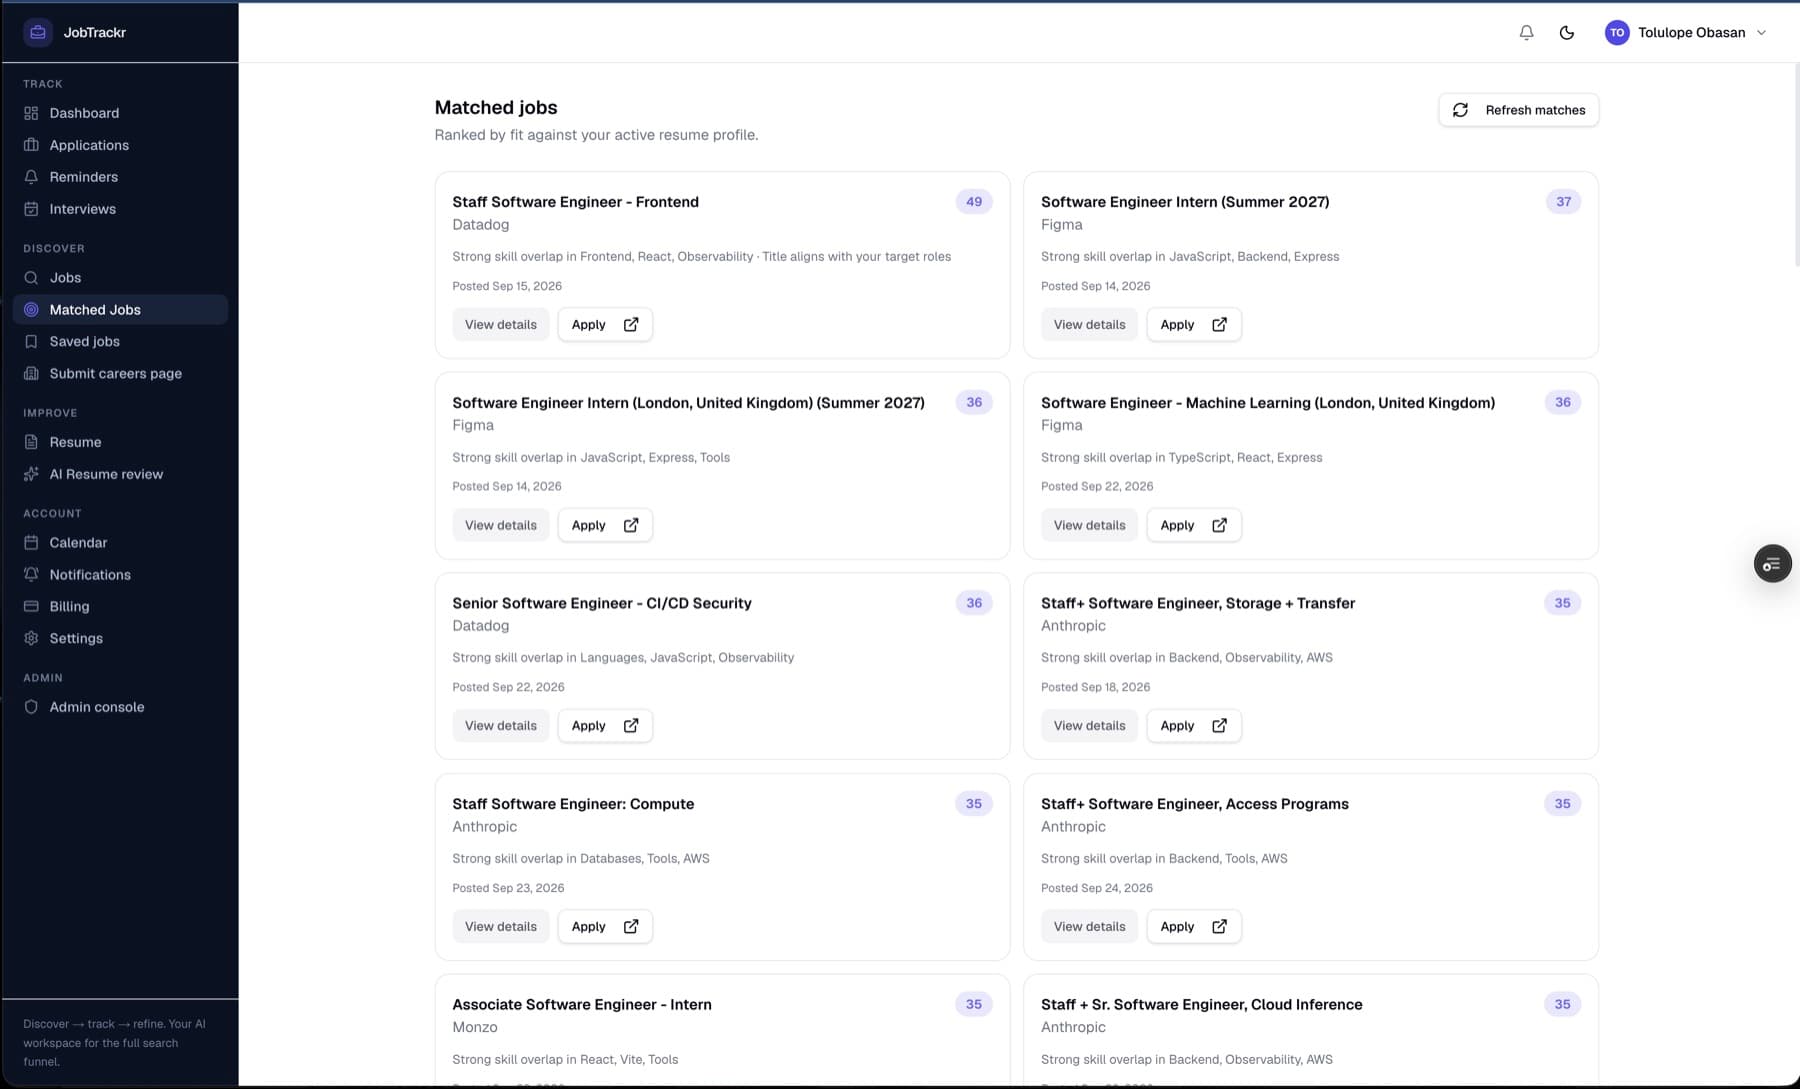Click the 49 match score badge
Image resolution: width=1800 pixels, height=1089 pixels.
pos(974,202)
